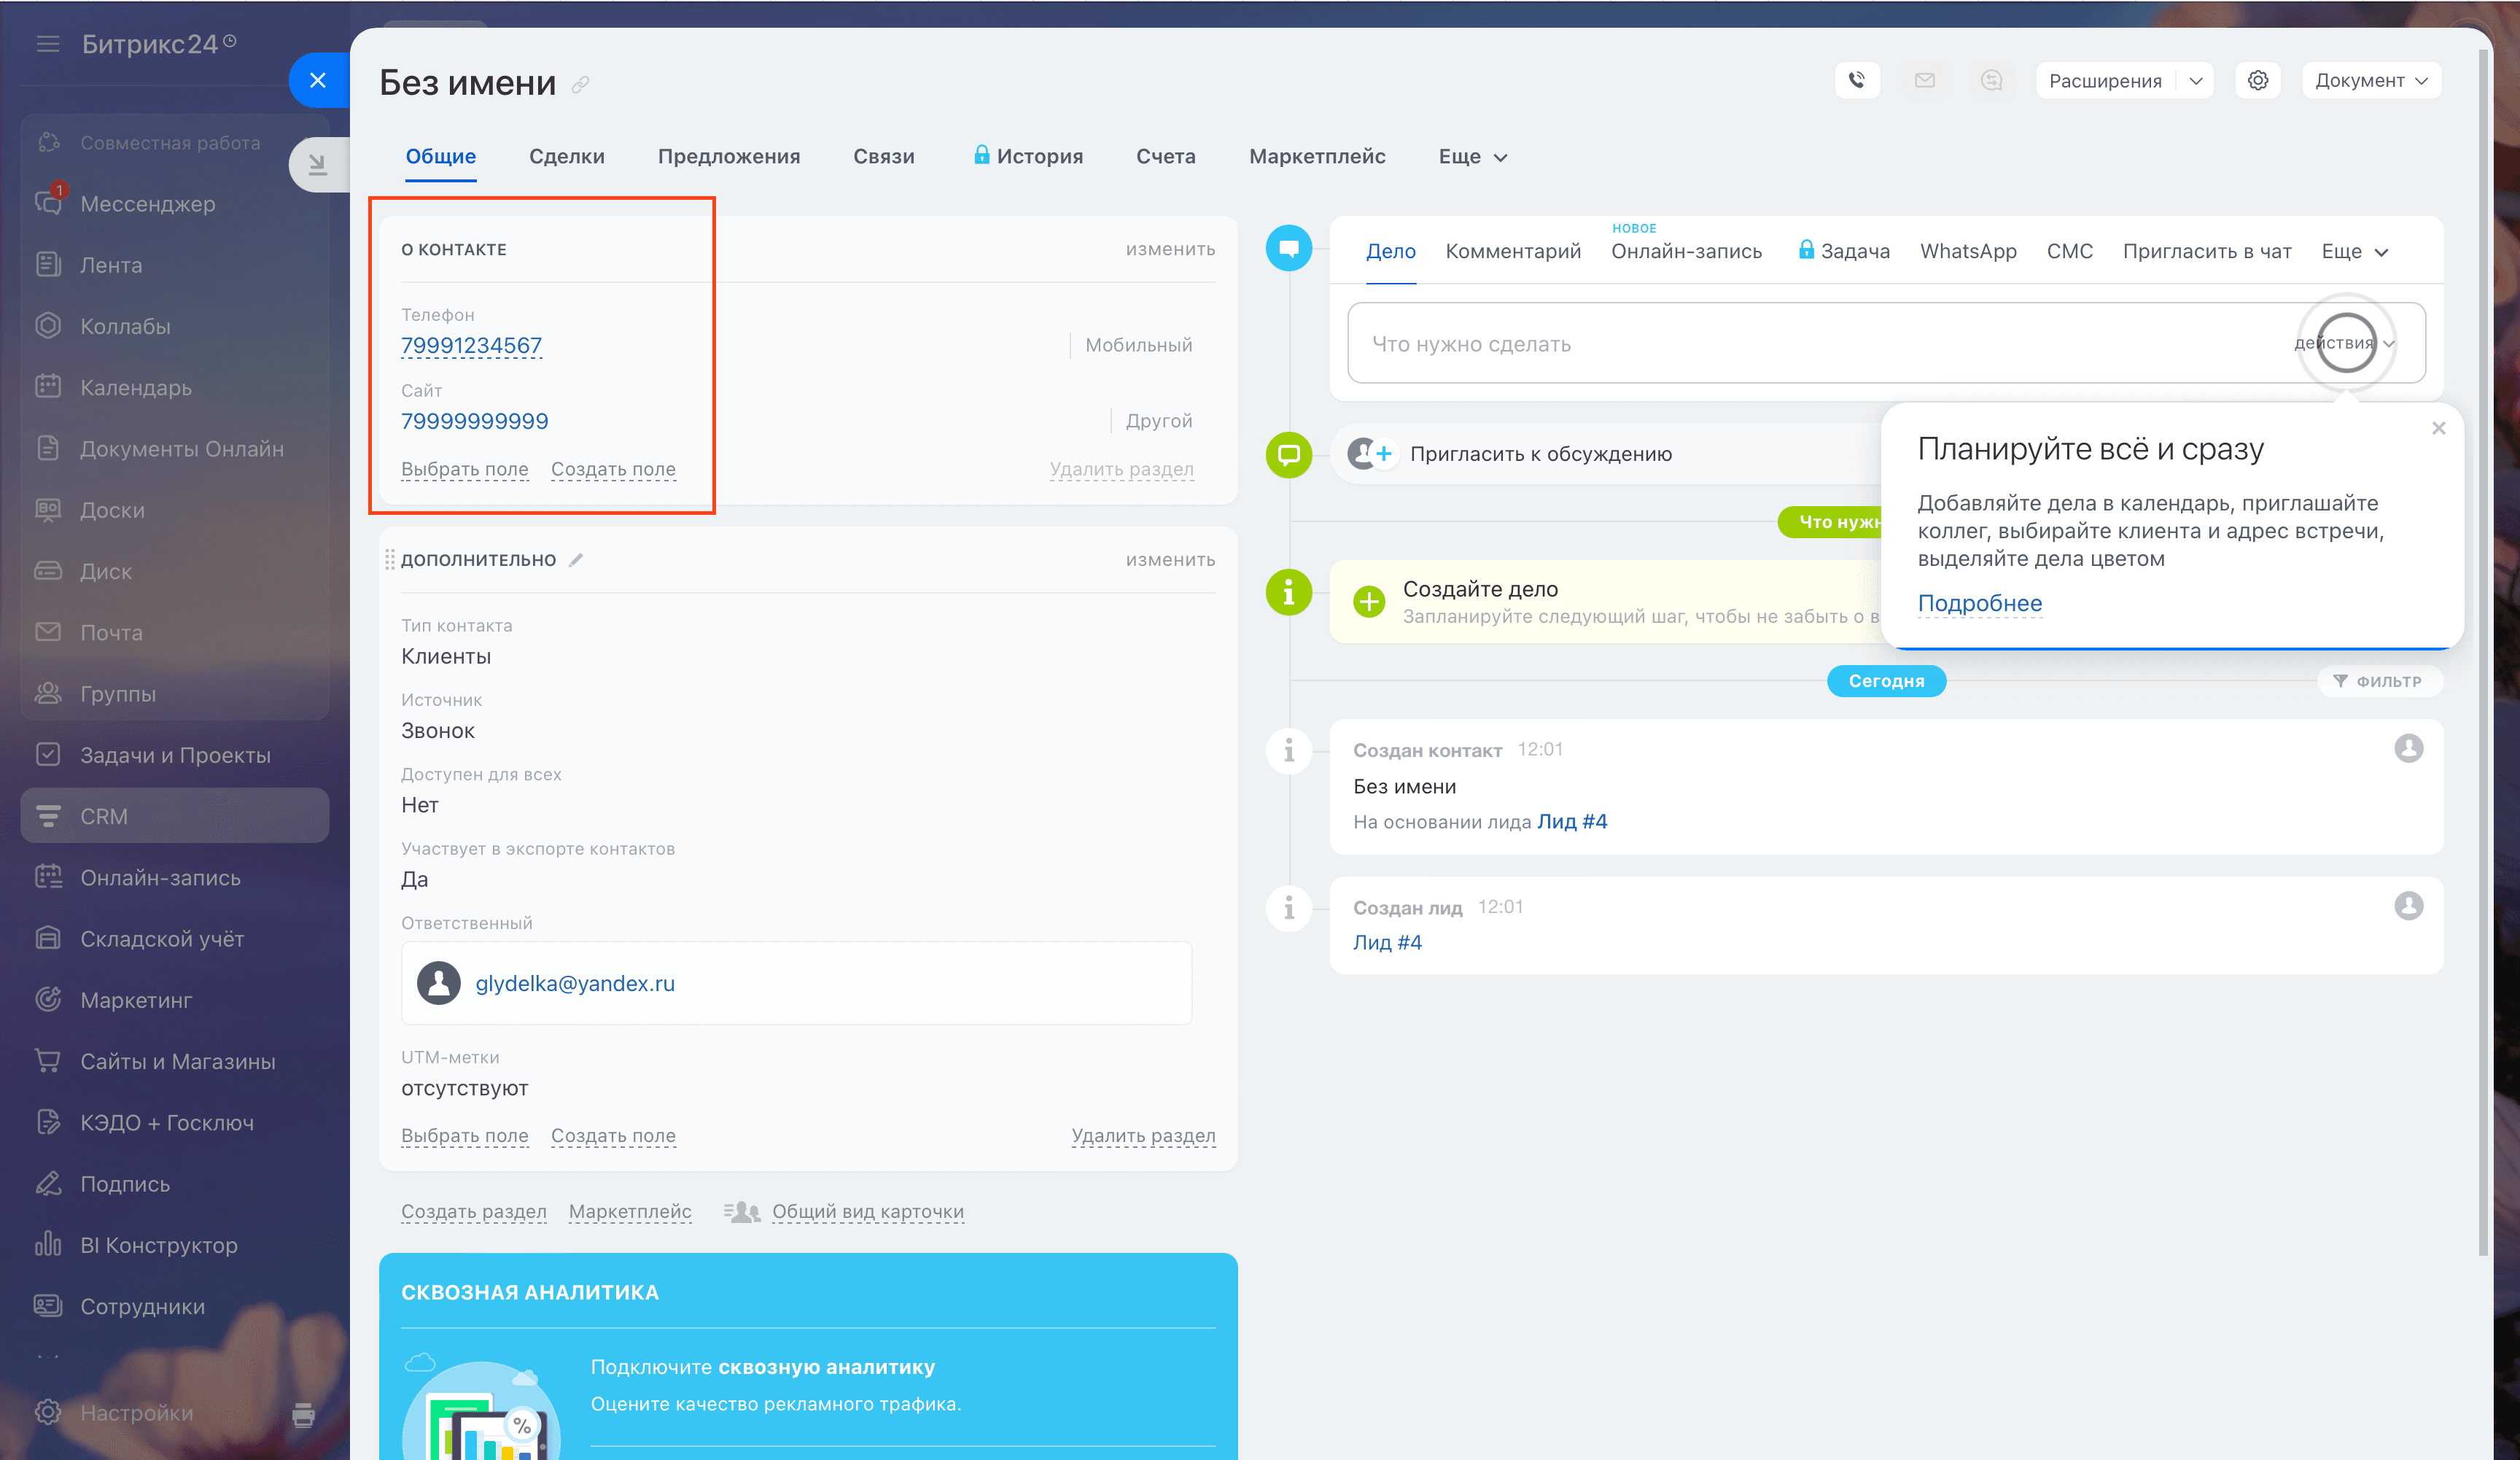
Task: Expand the Еще tab menu
Action: (x=1472, y=157)
